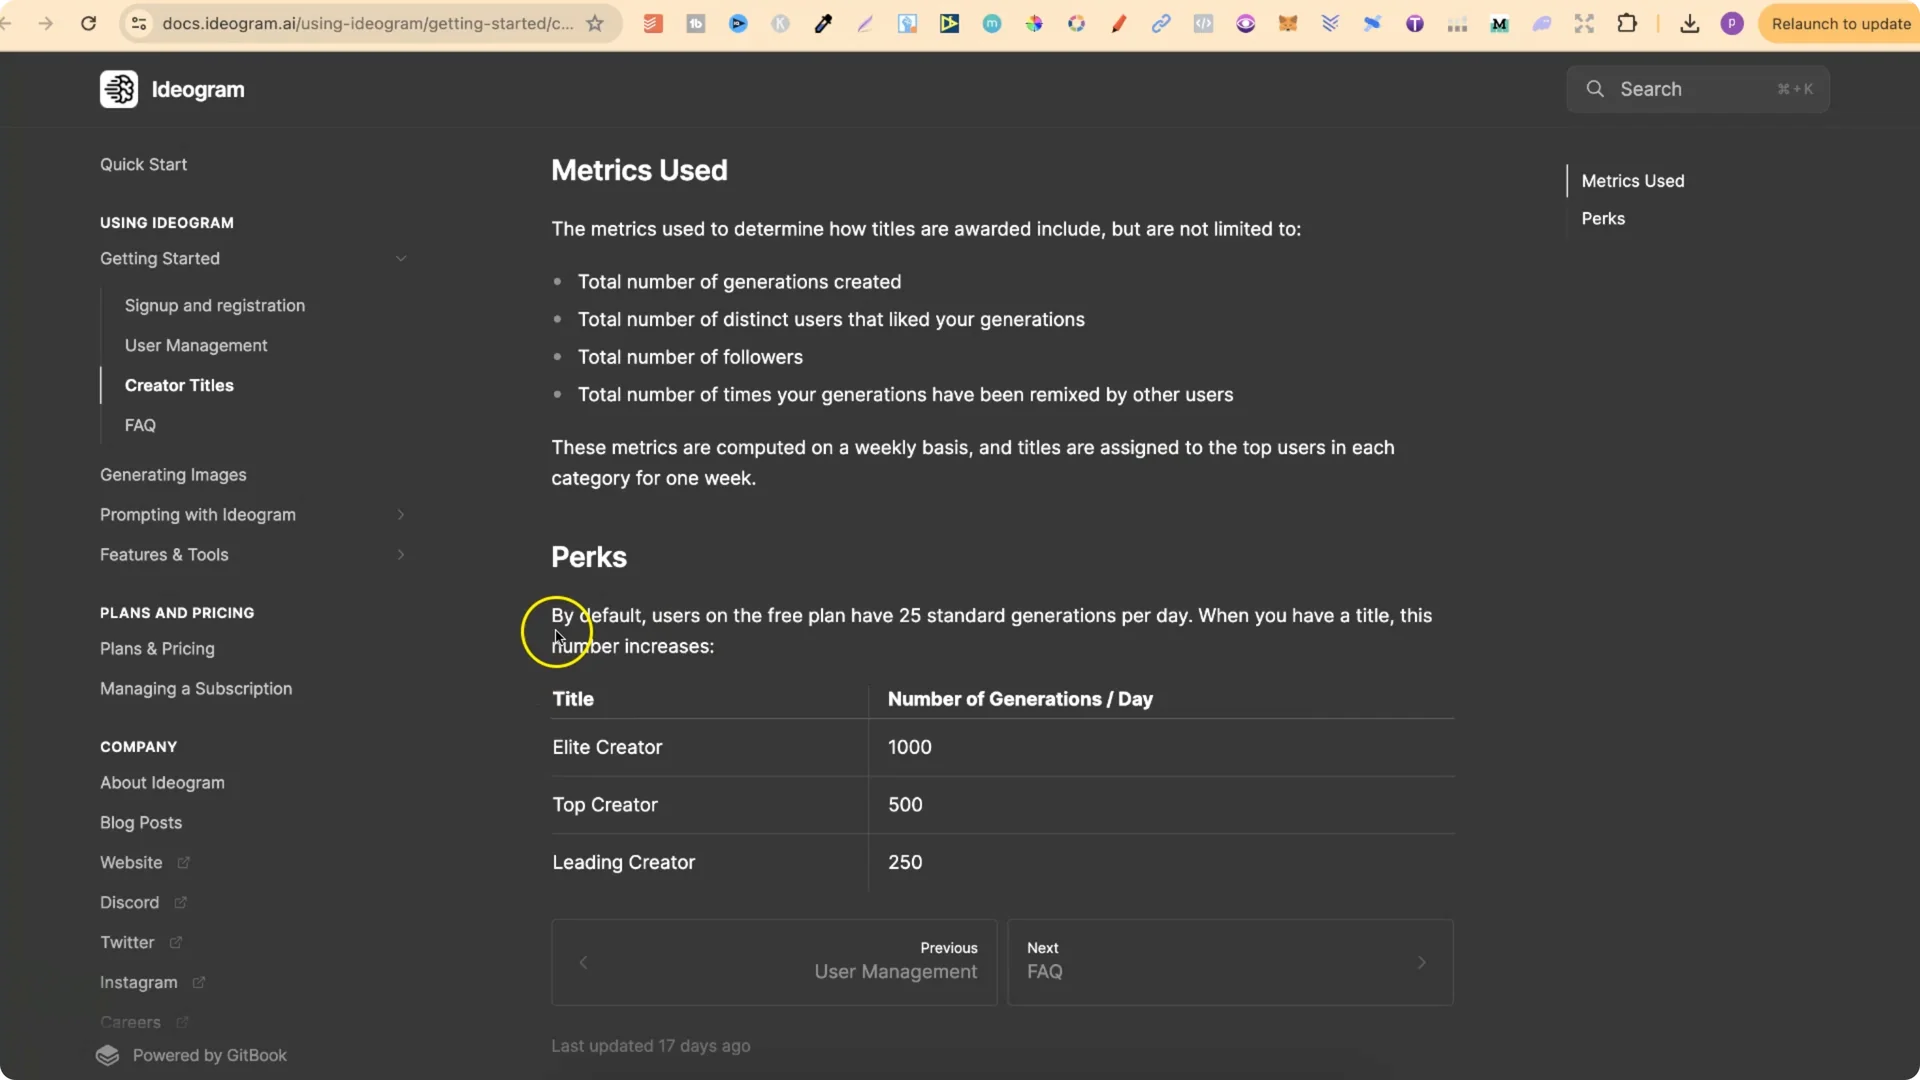Screen dimensions: 1920x1080
Task: Expand the Features & Tools section
Action: point(401,554)
